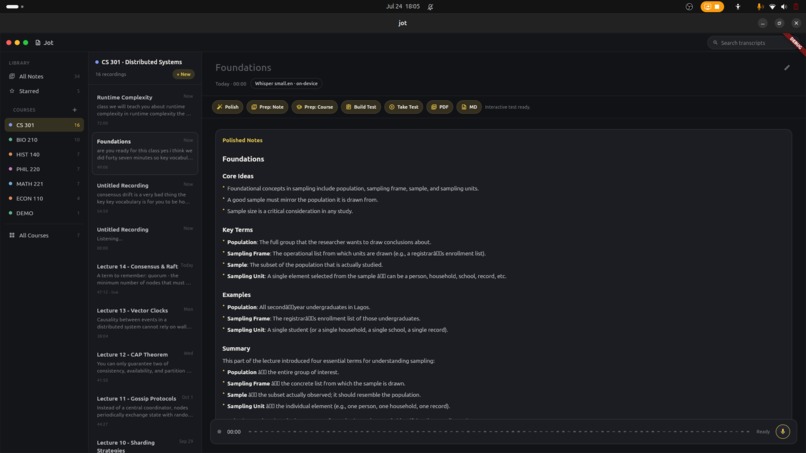Click the microphone indicator in top bar

pos(759,7)
